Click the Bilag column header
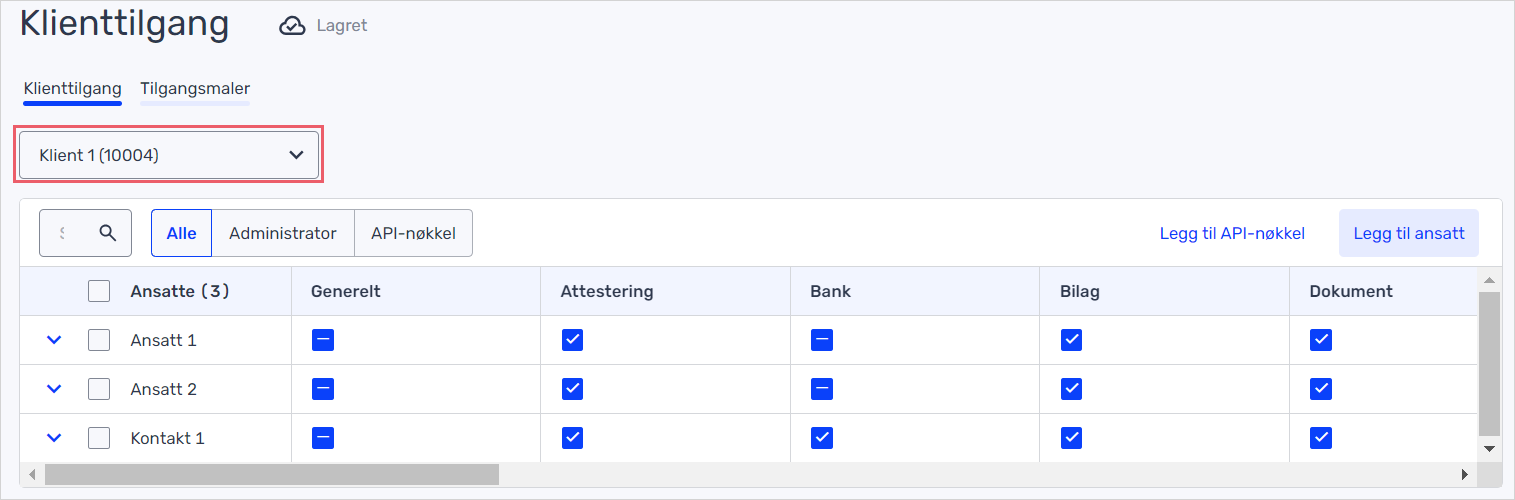 (1082, 291)
